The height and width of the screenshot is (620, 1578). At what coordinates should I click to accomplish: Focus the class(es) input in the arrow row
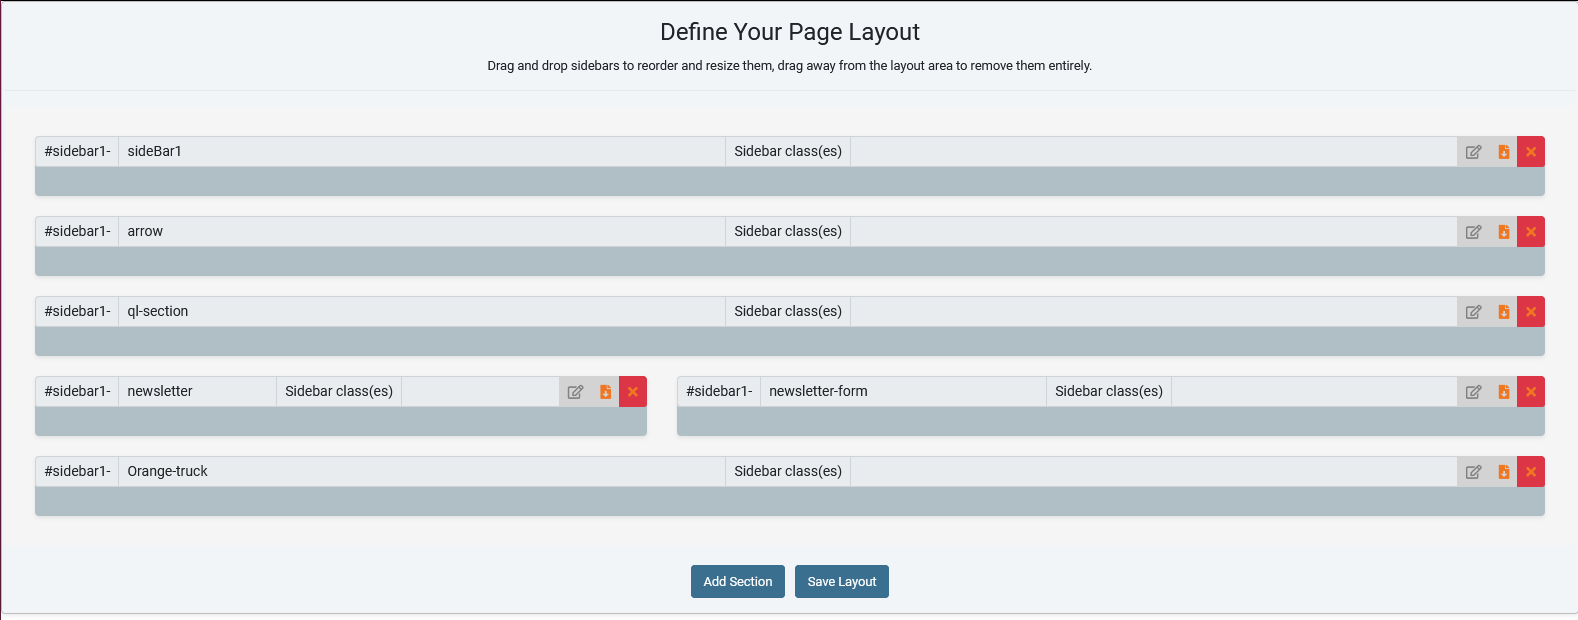click(x=1154, y=232)
